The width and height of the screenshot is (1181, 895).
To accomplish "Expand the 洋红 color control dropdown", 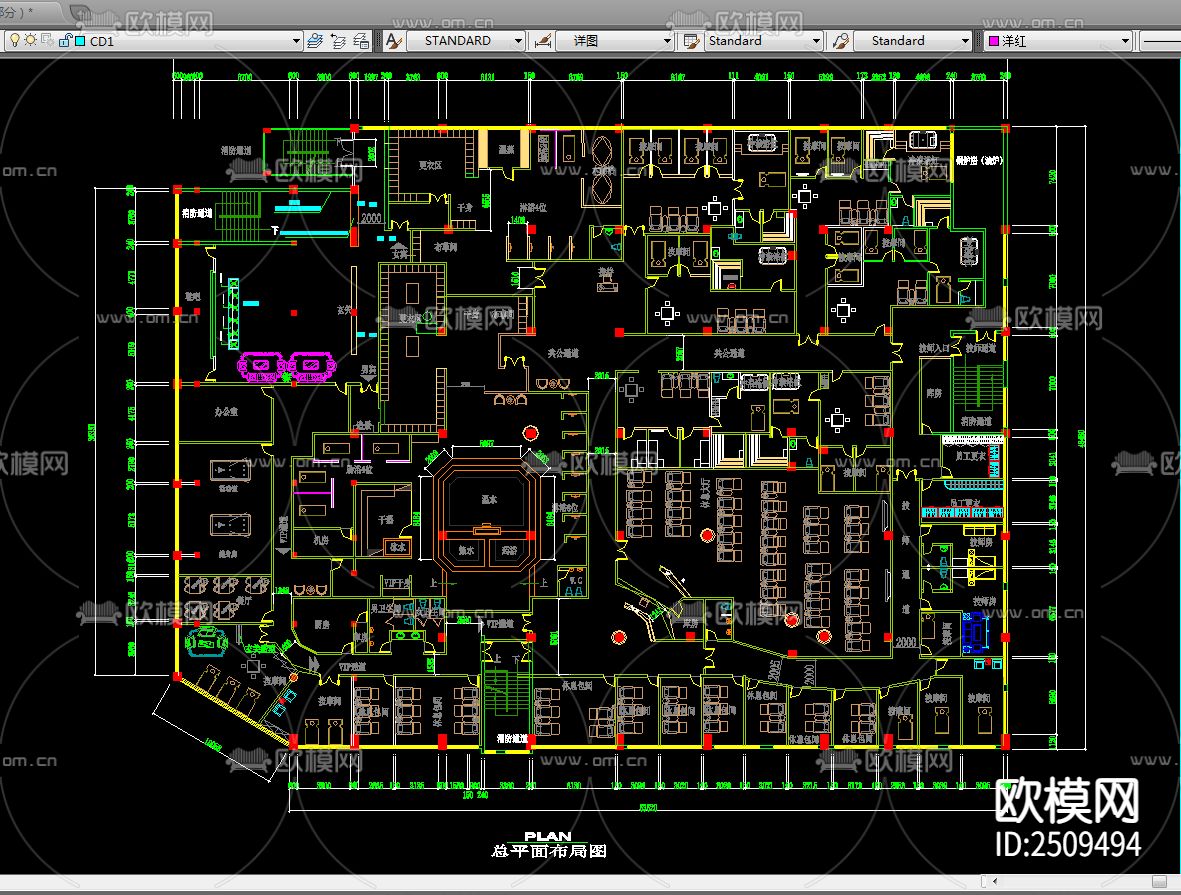I will (x=1125, y=41).
